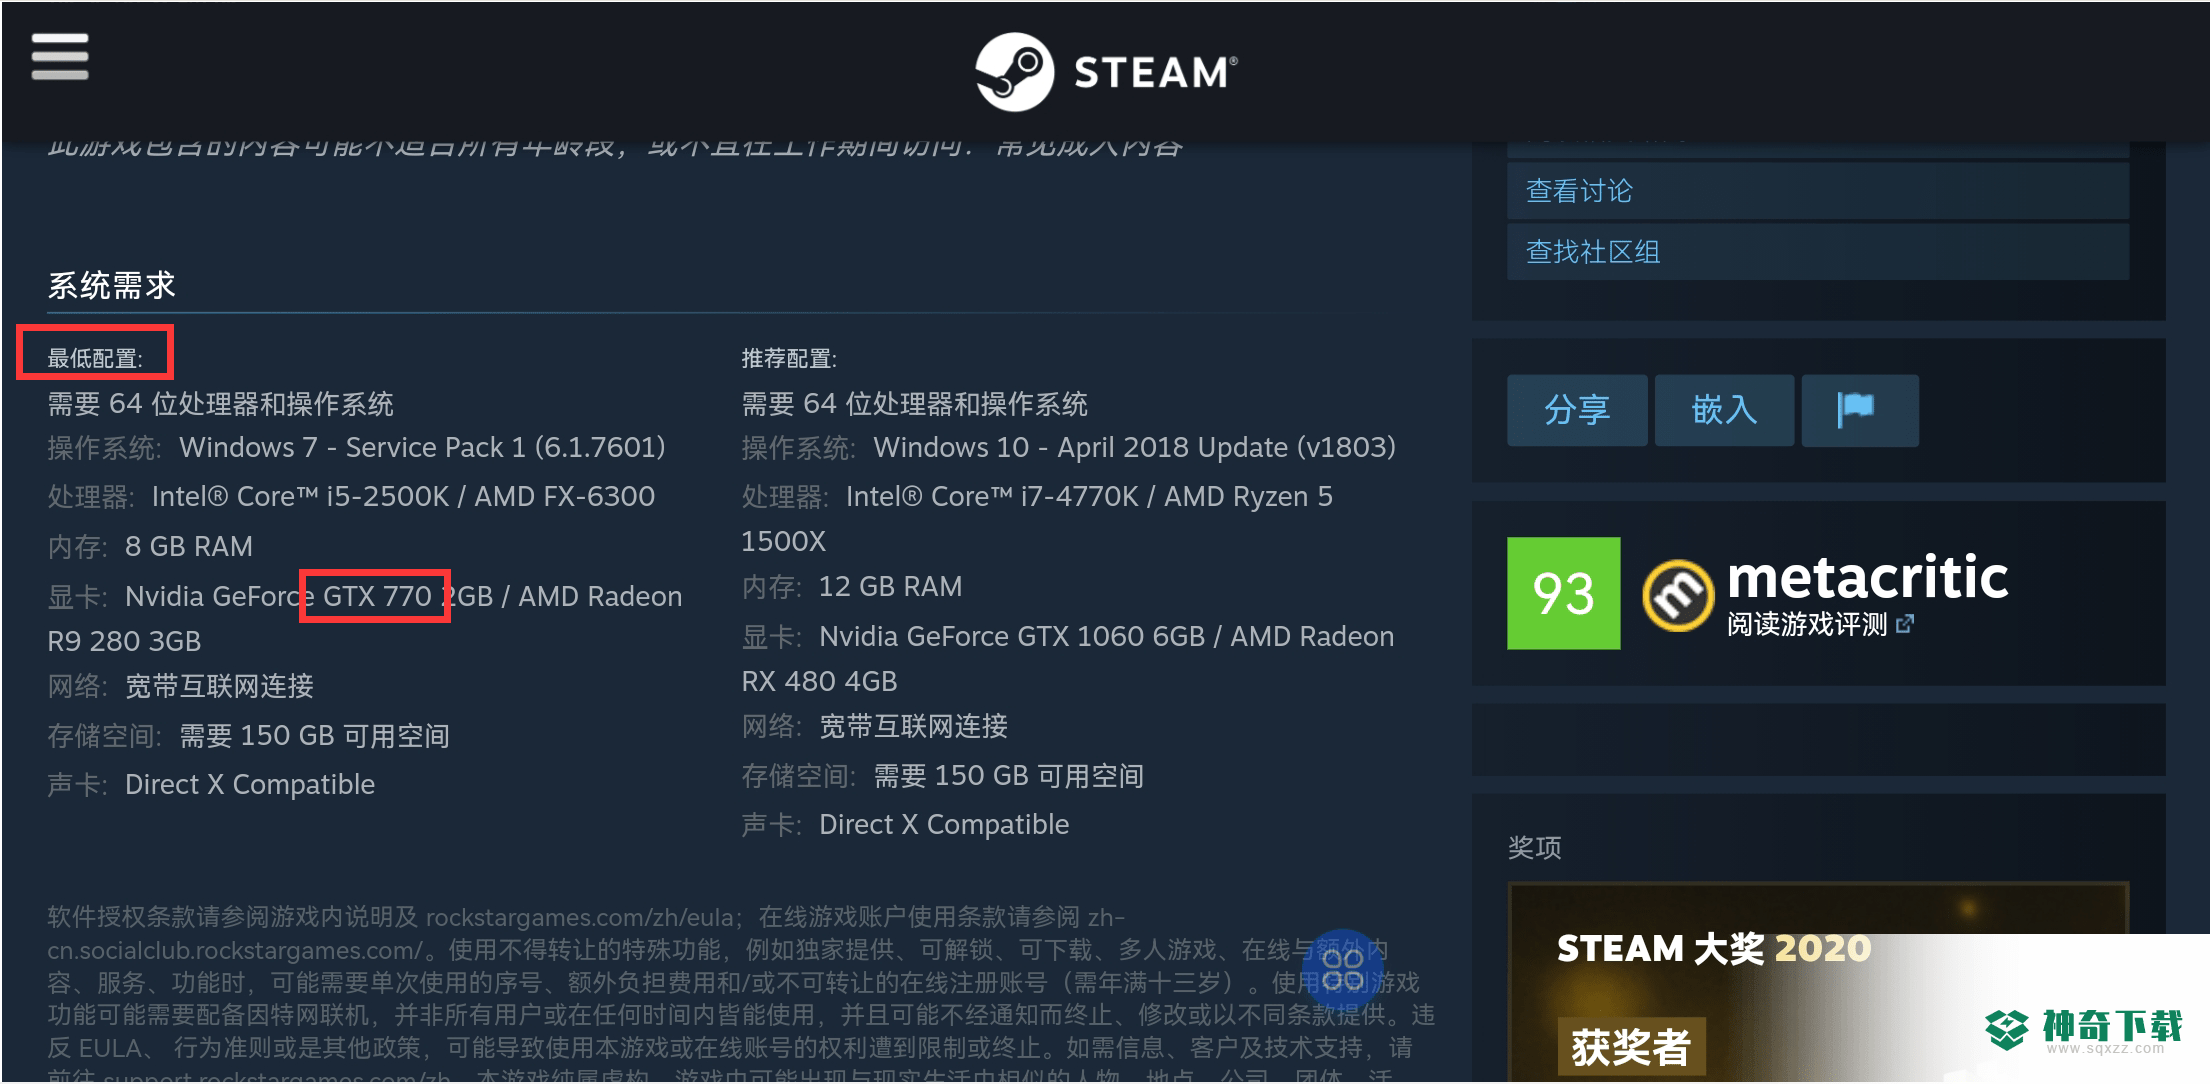The image size is (2210, 1084).
Task: Click recommended 存储空间 需要 150 GB 可用空间 text
Action: (942, 776)
